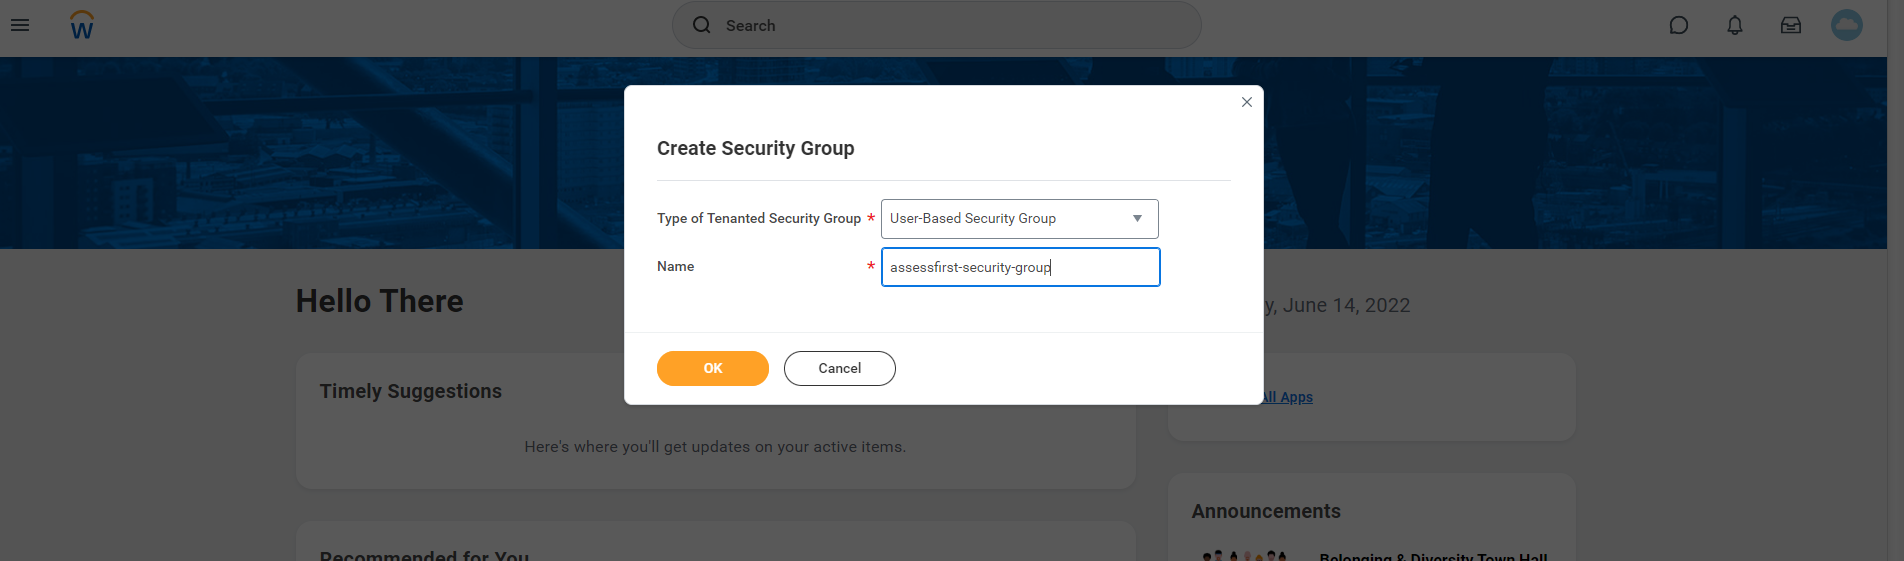This screenshot has height=561, width=1904.
Task: Click the magnifying glass search icon
Action: click(x=702, y=25)
